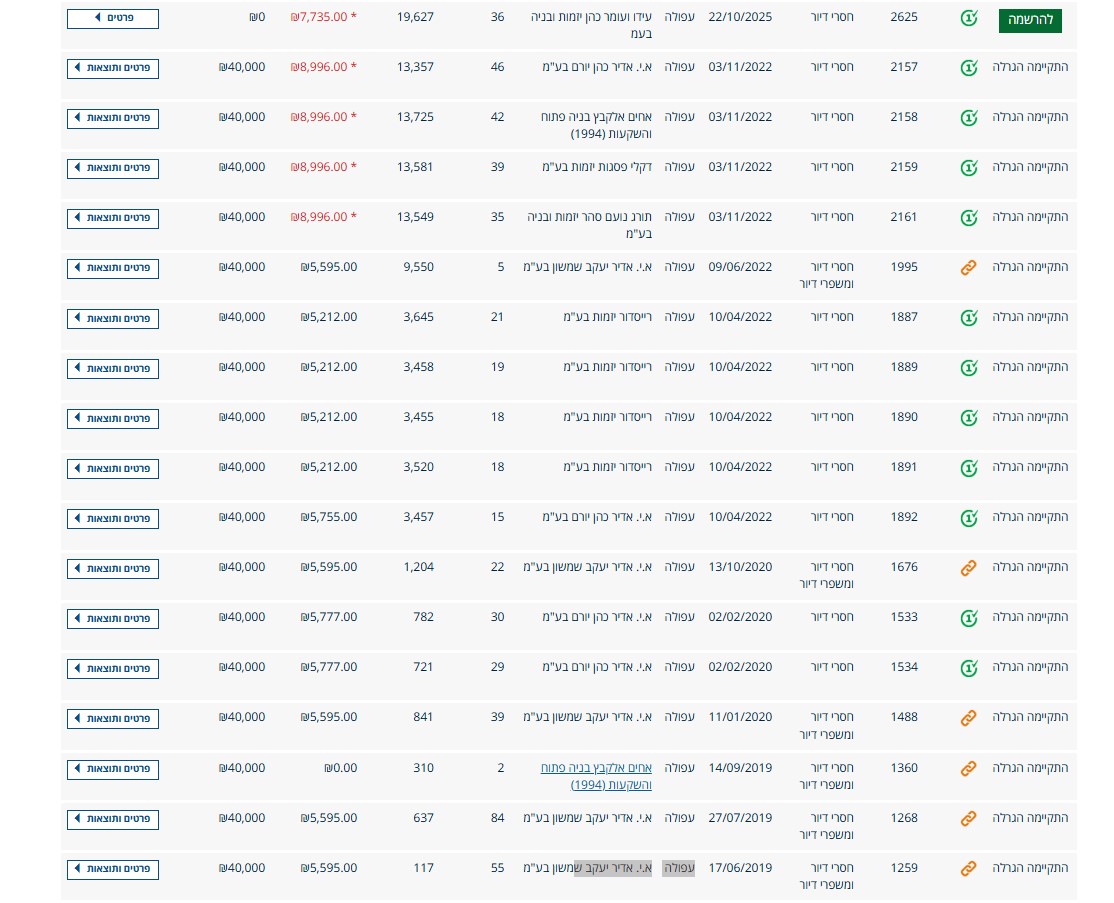The height and width of the screenshot is (903, 1114).
Task: Click the green להרשמה registration button
Action: (1029, 20)
